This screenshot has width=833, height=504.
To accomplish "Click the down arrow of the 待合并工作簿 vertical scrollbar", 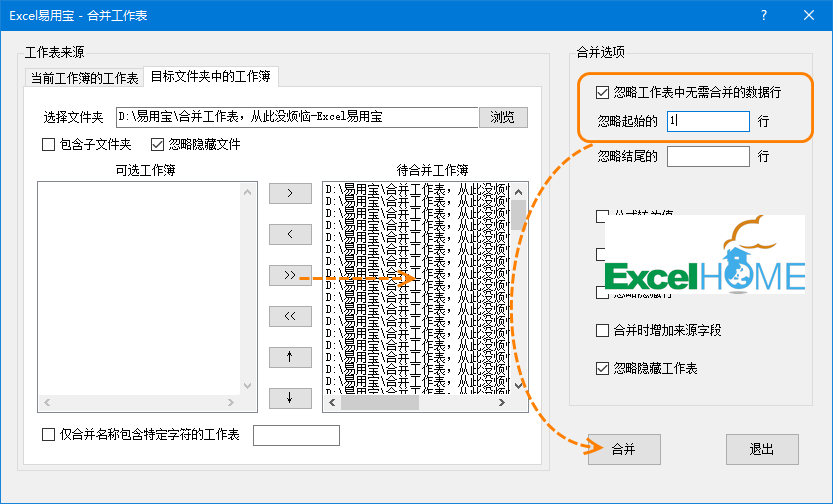I will (x=519, y=386).
